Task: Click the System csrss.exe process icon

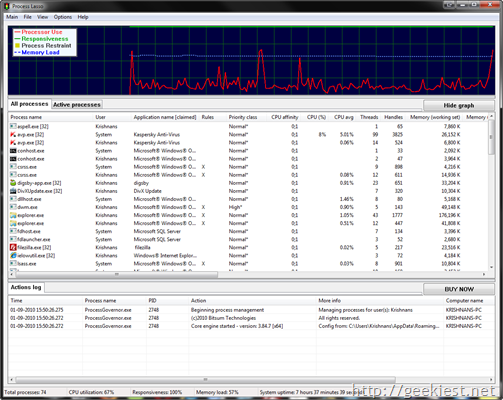Action: [13, 167]
